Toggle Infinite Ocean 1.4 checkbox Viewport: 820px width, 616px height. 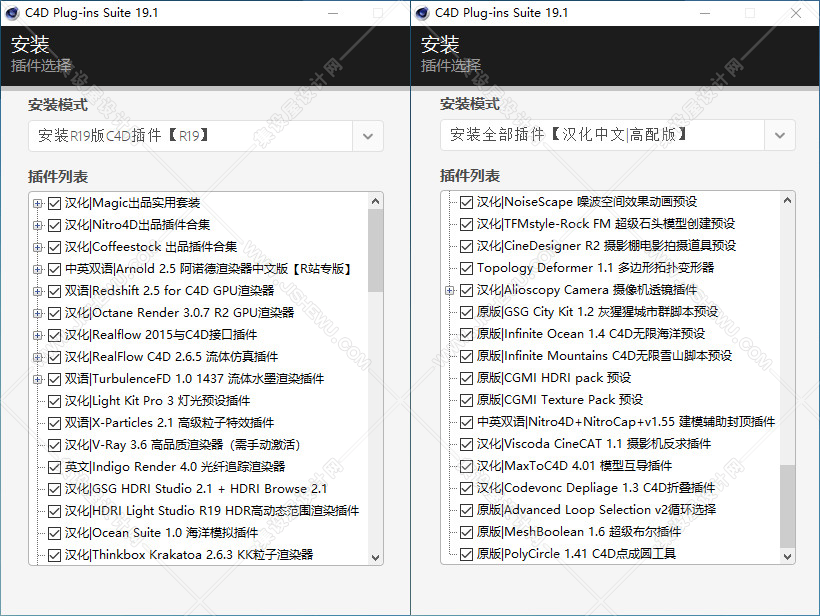click(466, 334)
